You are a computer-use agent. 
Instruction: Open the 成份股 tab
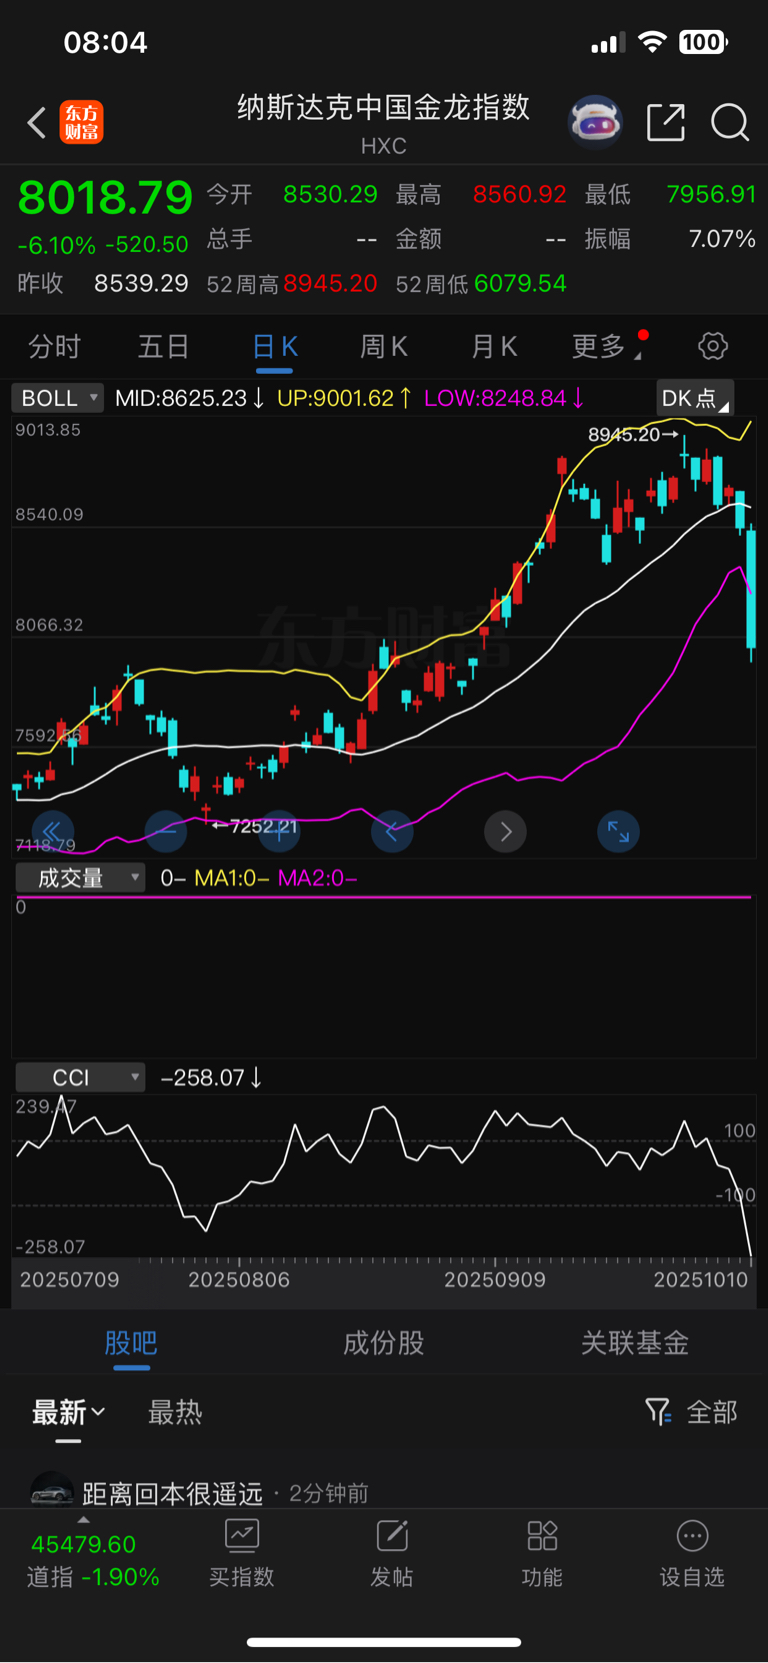click(x=384, y=1343)
